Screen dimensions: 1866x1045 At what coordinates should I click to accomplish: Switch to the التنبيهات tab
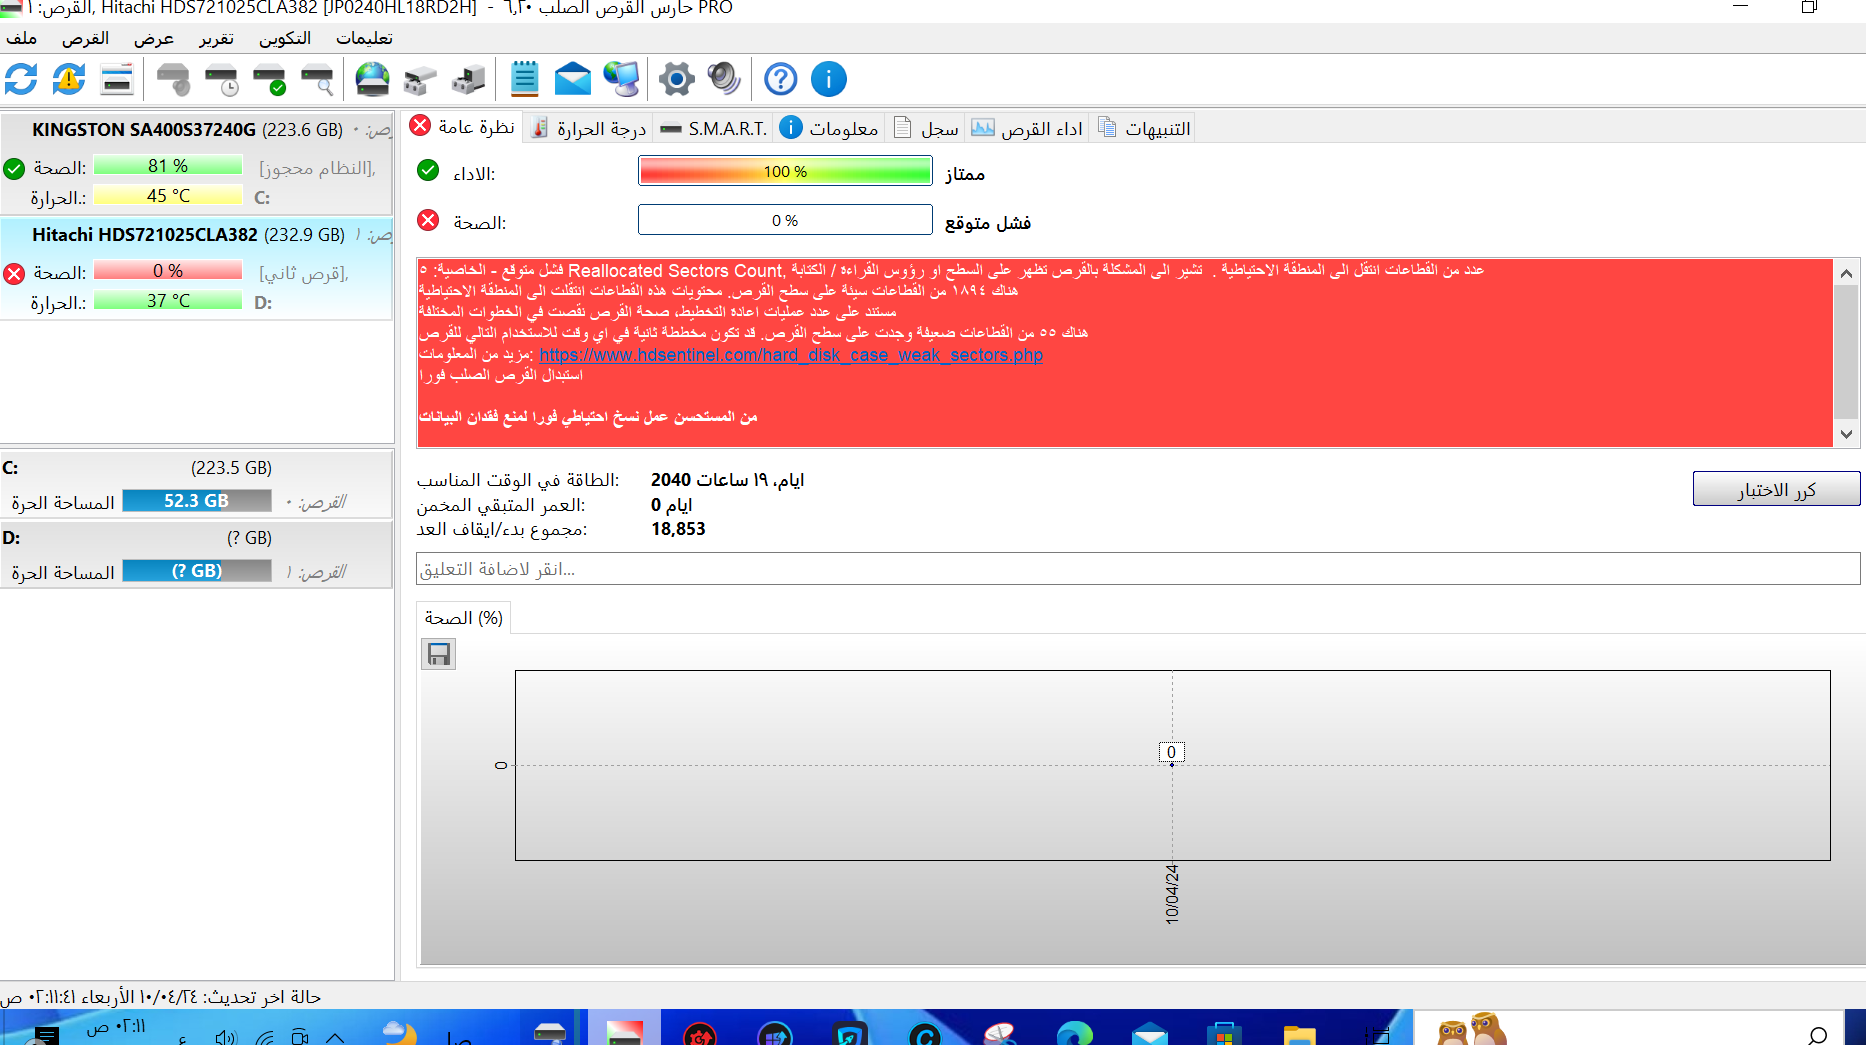pos(1144,128)
